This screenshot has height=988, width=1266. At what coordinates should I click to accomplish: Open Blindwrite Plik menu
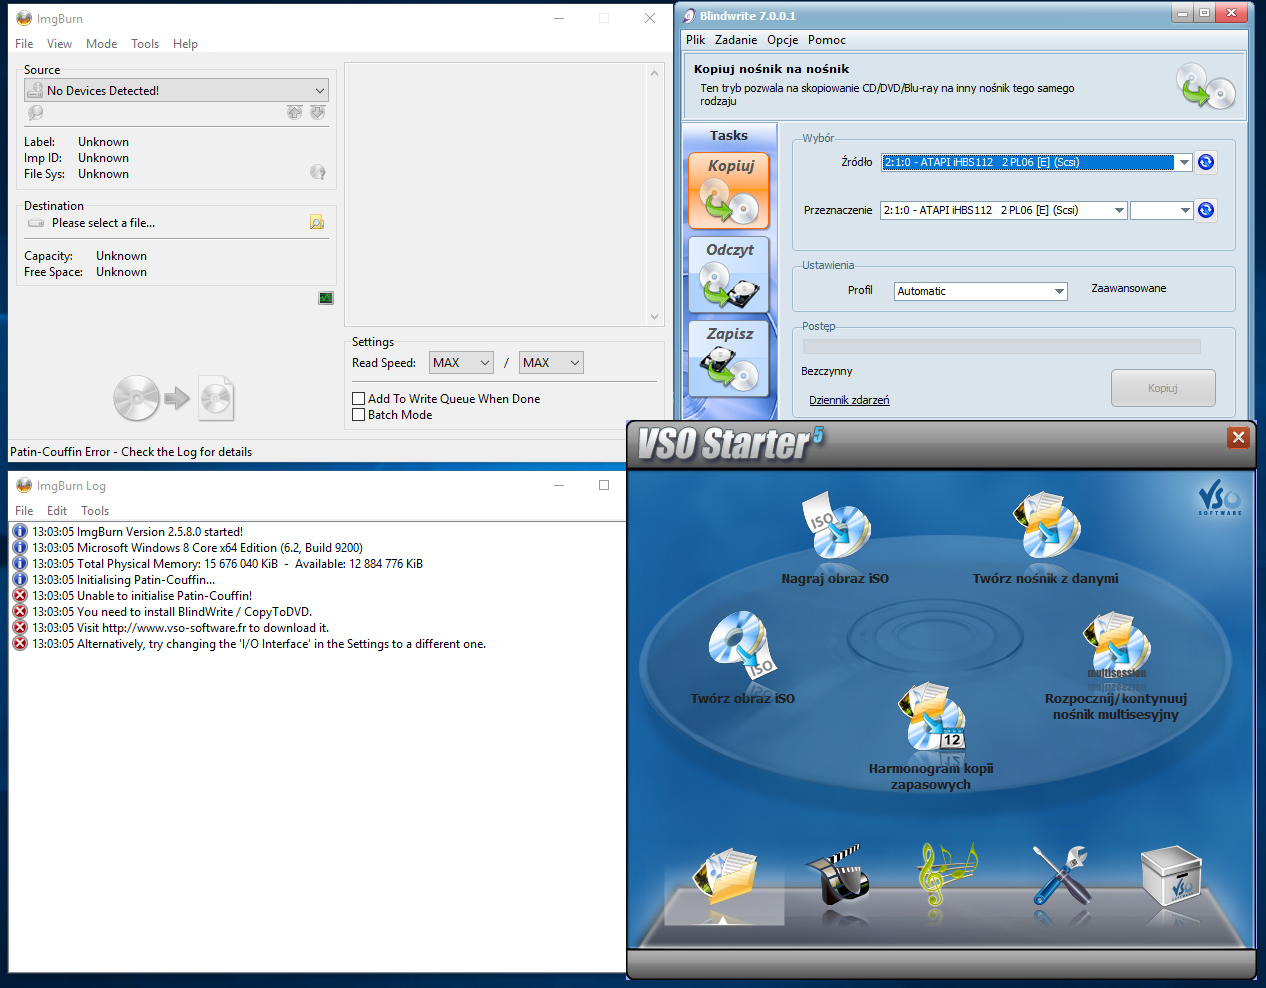pyautogui.click(x=696, y=40)
